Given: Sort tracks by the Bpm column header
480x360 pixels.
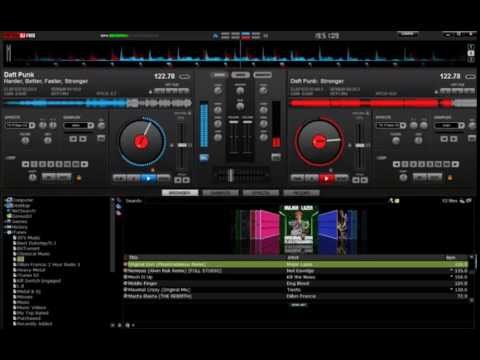Looking at the screenshot, I should tap(451, 258).
